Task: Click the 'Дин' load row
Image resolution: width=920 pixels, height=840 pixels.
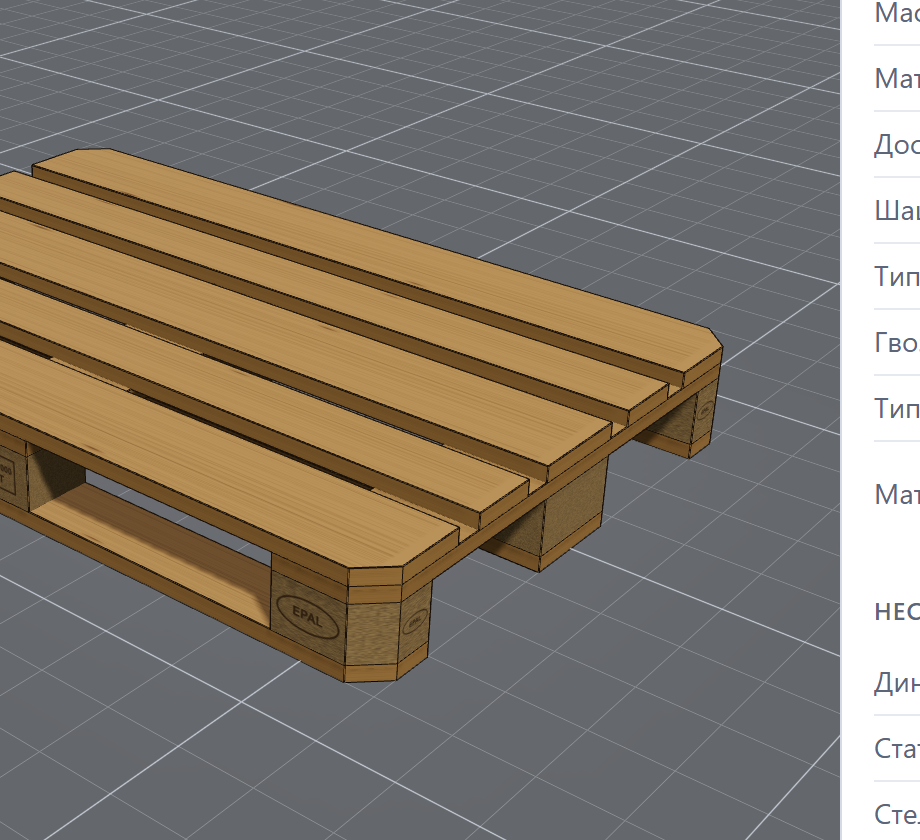Action: (x=897, y=683)
